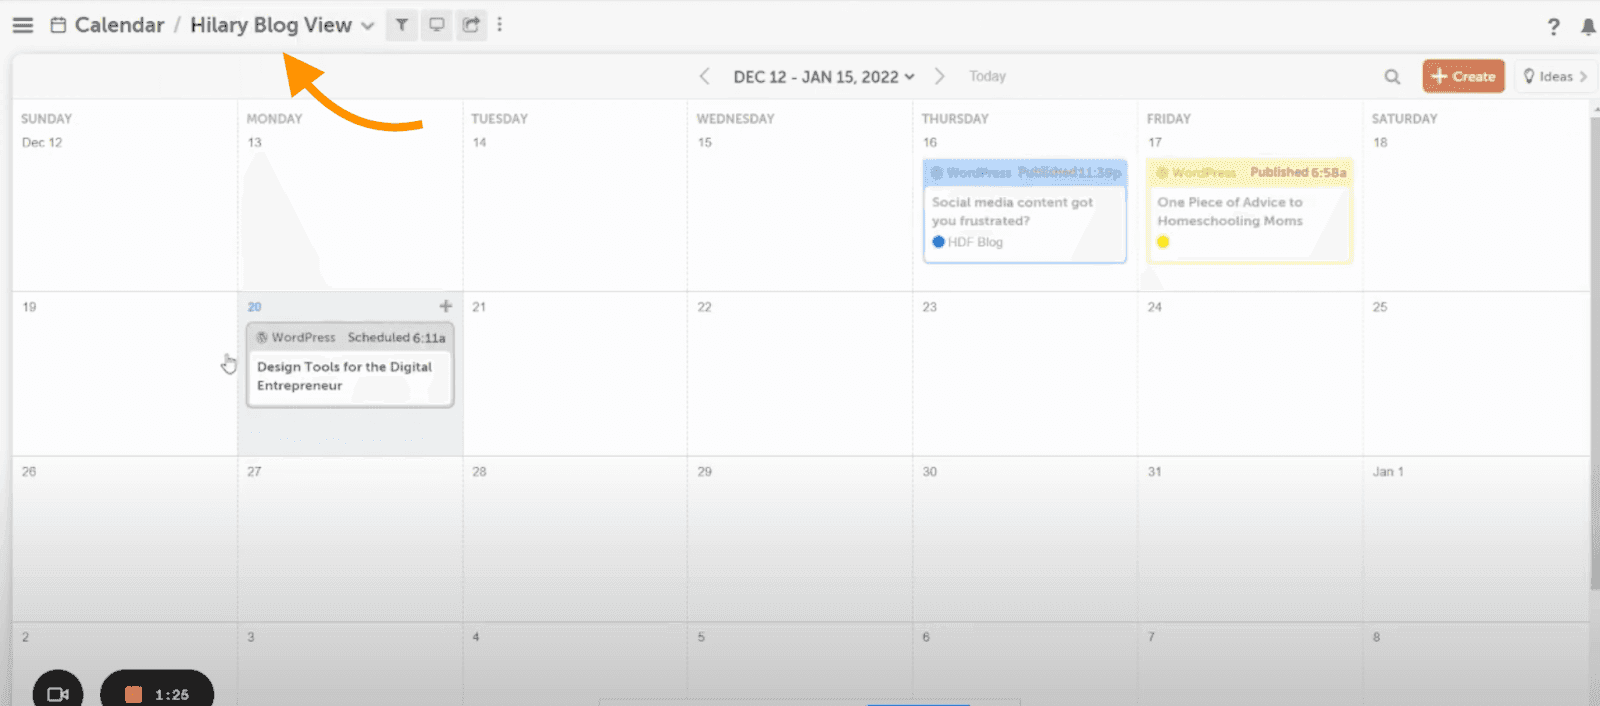Open the three-dot more options menu
1600x706 pixels.
500,25
